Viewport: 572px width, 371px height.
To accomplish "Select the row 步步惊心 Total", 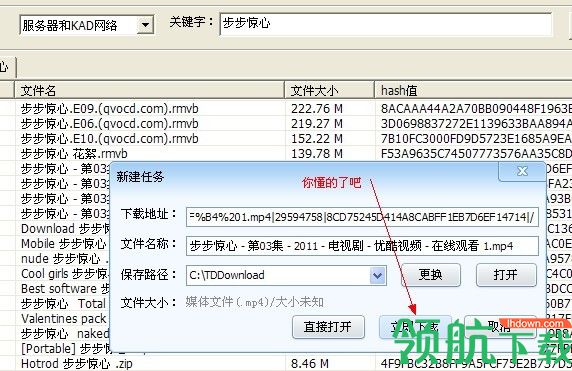I will tap(63, 304).
